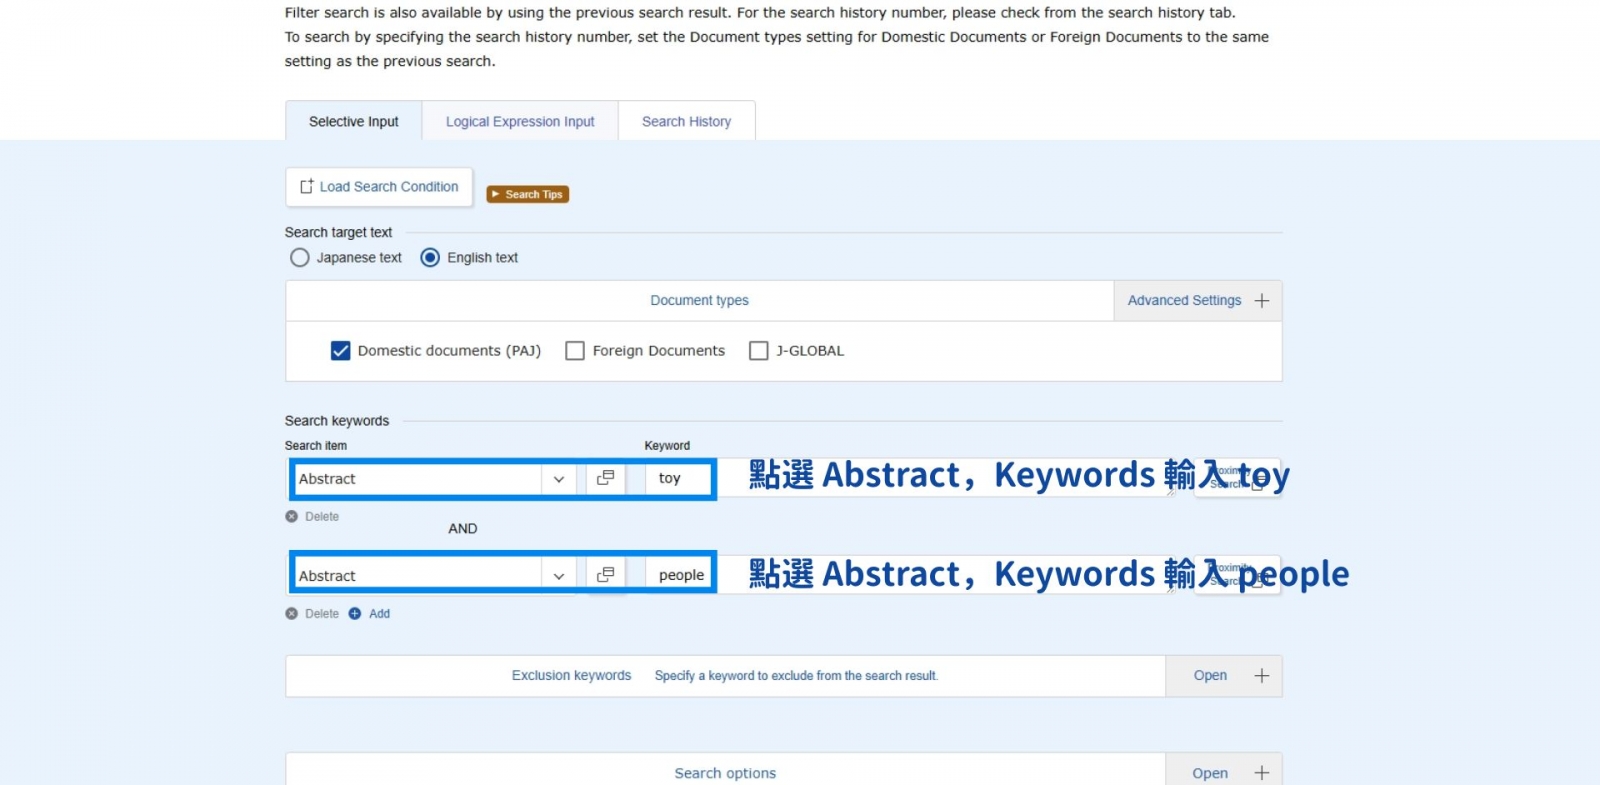Viewport: 1600px width, 785px height.
Task: Select the Japanese text radio button
Action: pyautogui.click(x=299, y=258)
